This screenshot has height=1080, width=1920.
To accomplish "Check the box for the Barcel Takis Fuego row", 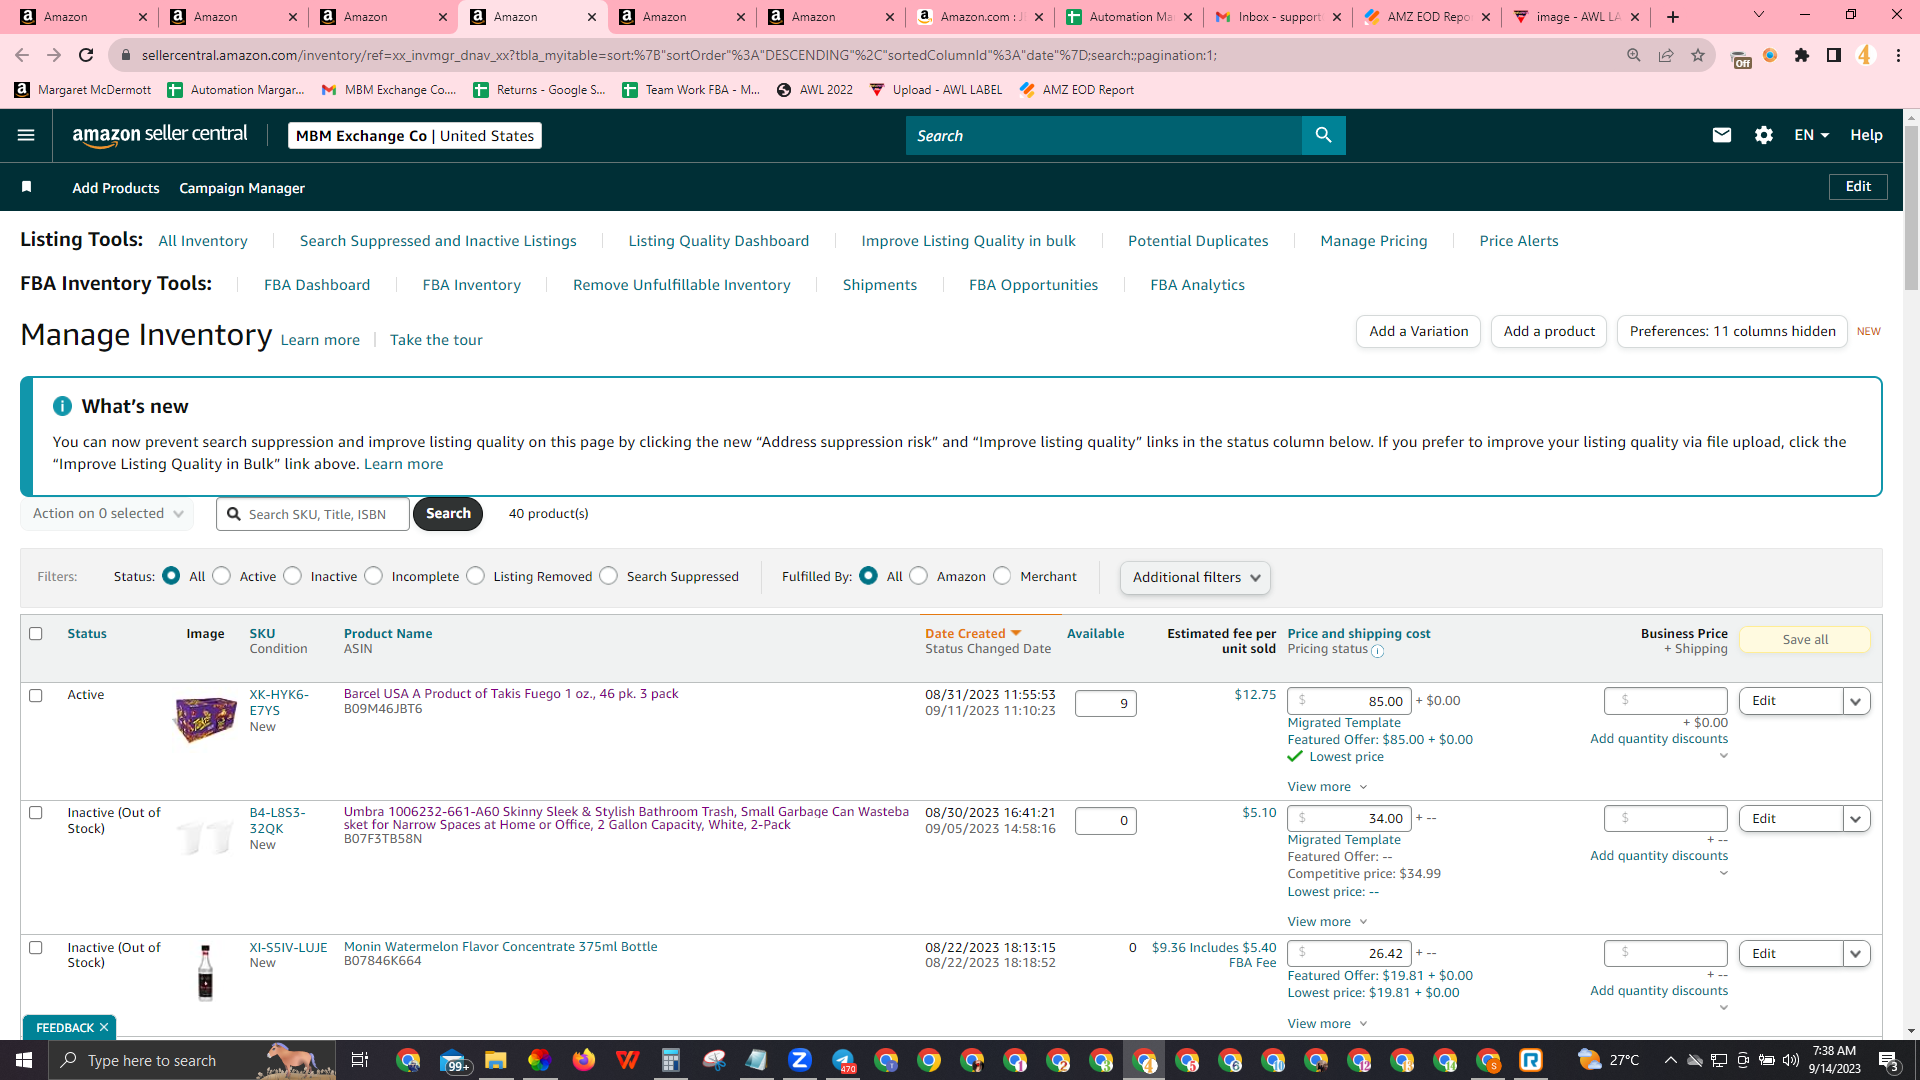I will tap(36, 695).
